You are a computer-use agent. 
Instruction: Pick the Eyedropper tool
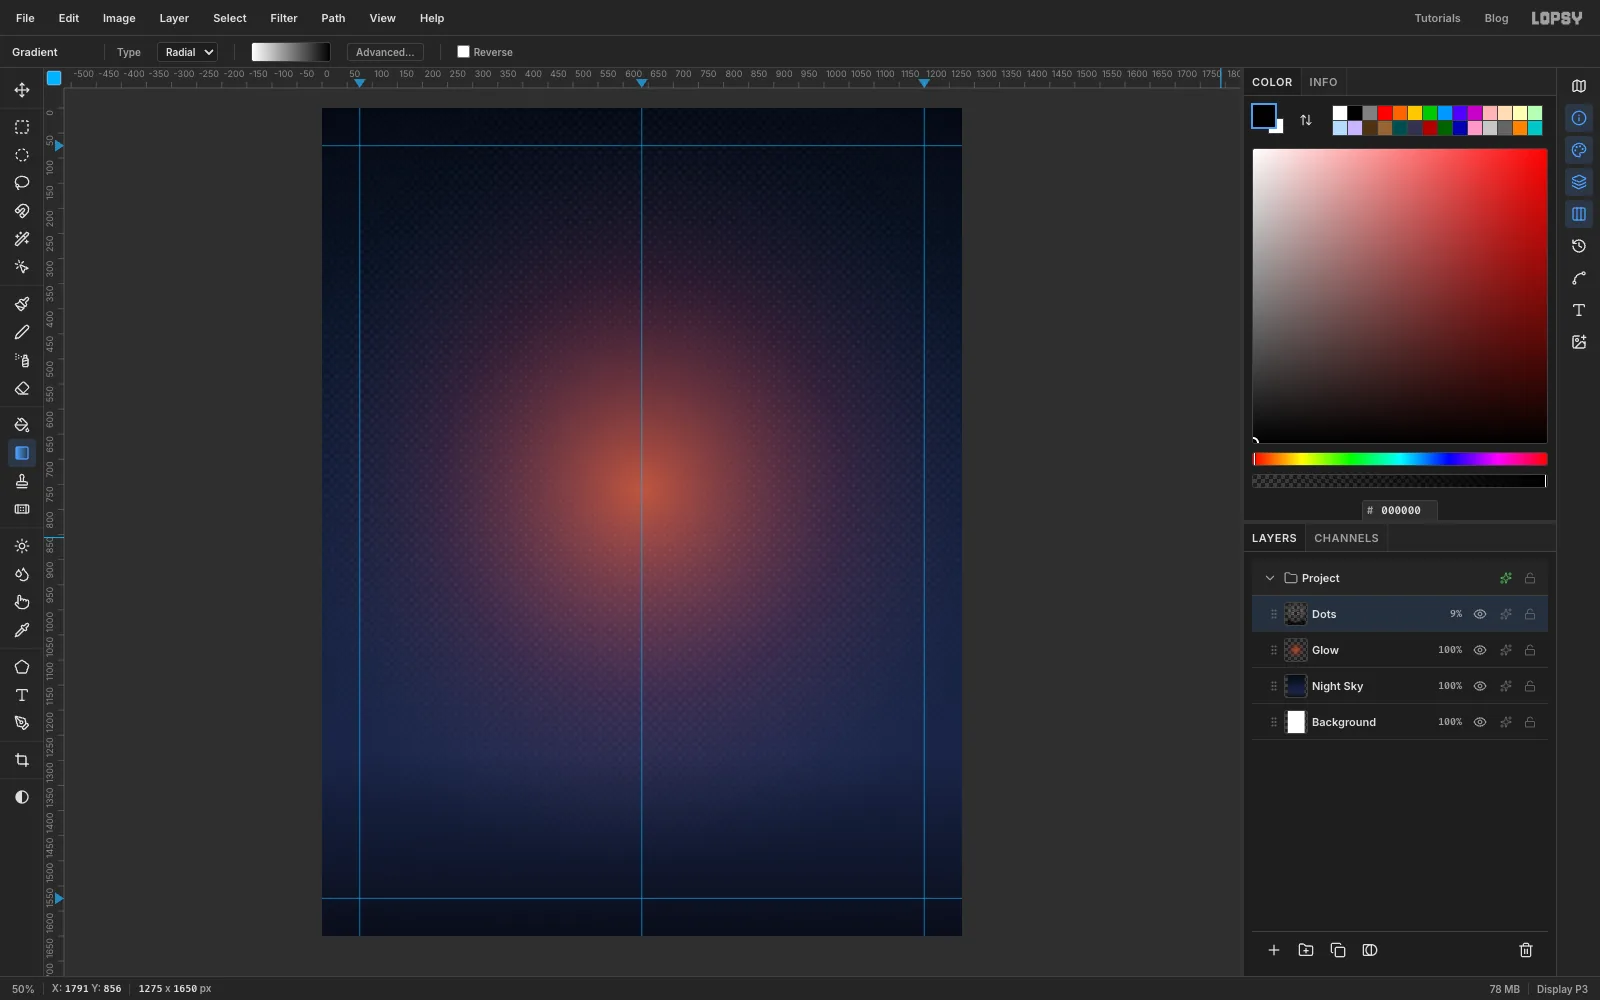22,630
